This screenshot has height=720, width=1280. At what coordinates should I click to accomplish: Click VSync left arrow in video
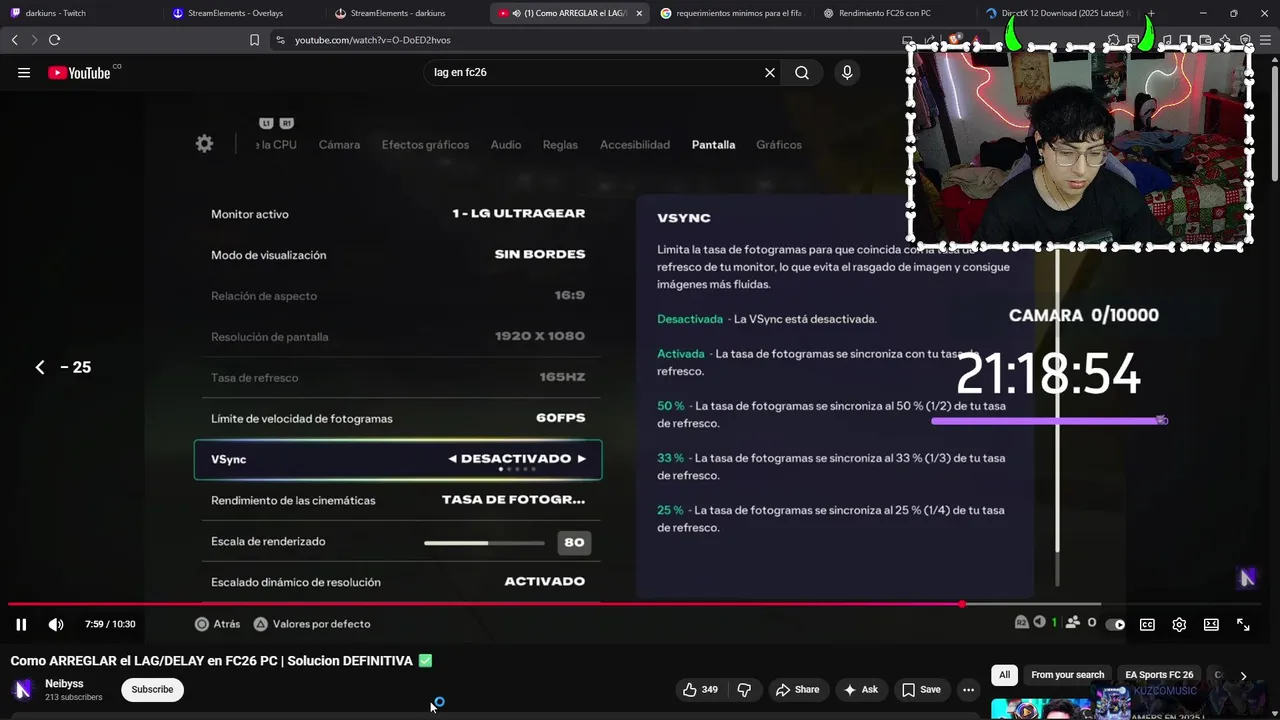[x=452, y=459]
